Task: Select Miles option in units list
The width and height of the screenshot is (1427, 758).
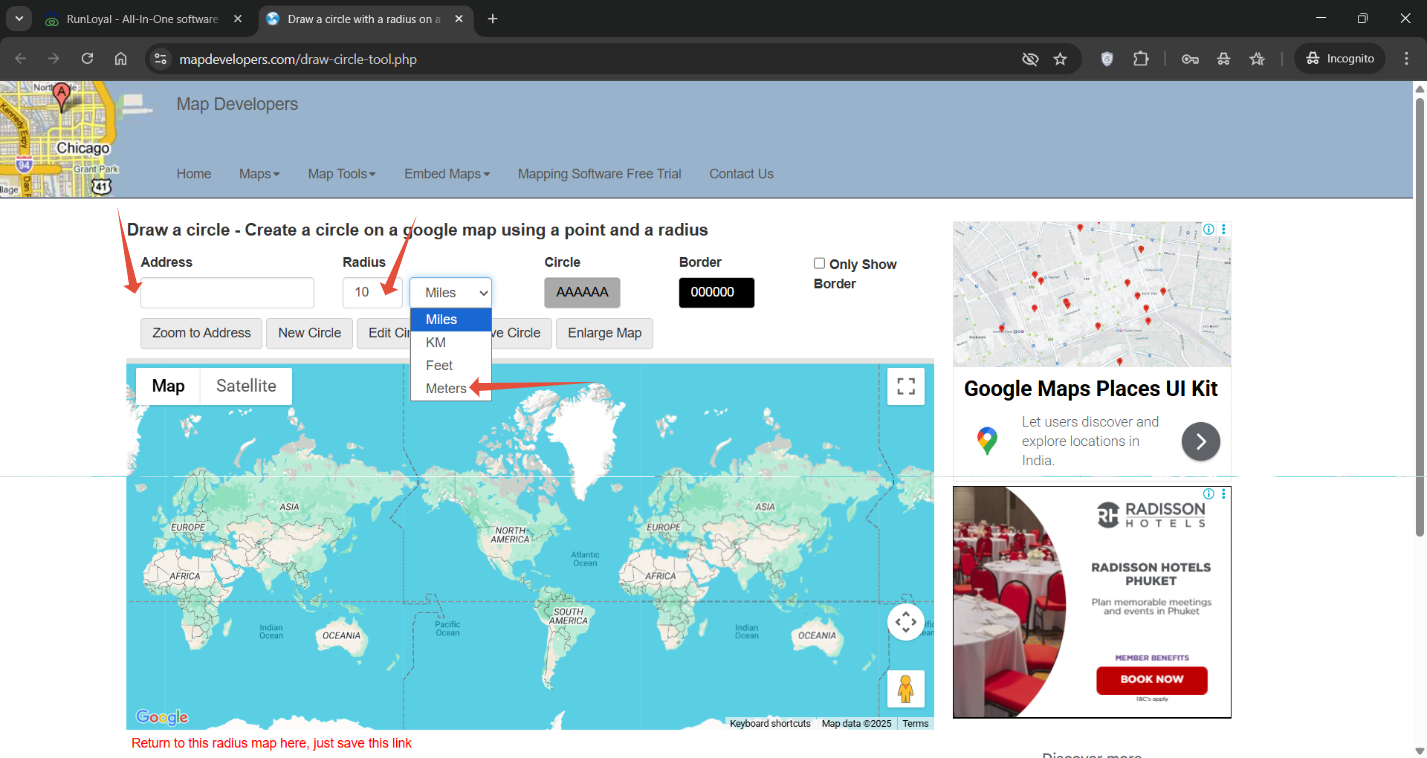Action: click(451, 319)
